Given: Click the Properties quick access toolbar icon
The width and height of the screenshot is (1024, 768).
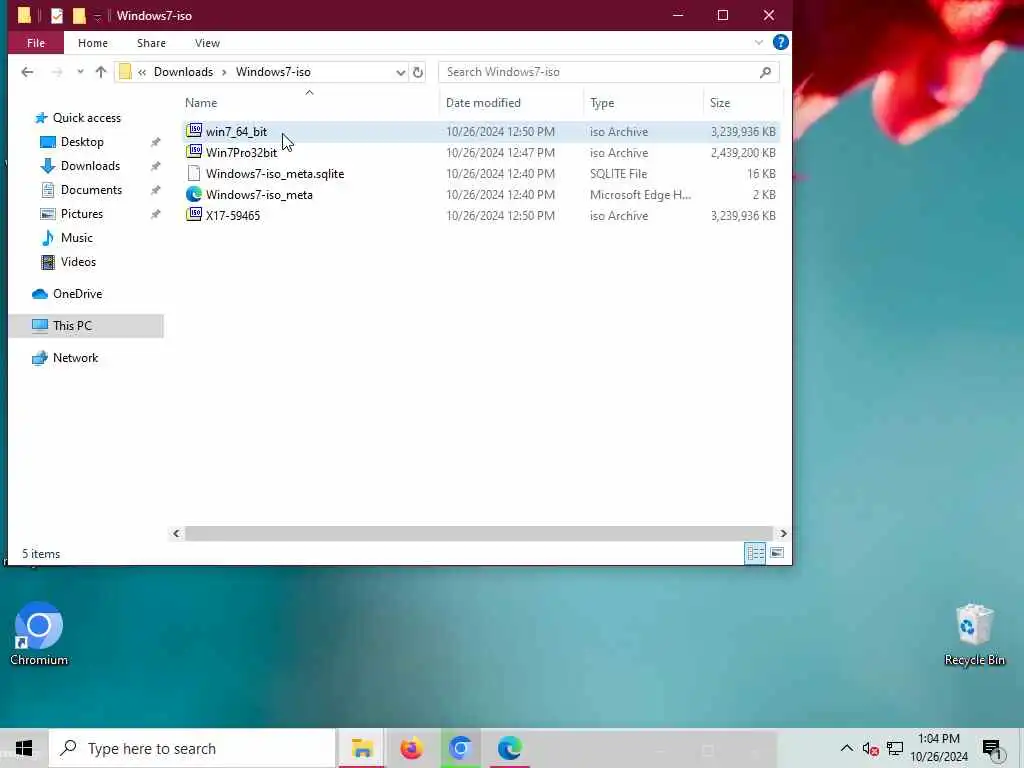Looking at the screenshot, I should (x=57, y=15).
